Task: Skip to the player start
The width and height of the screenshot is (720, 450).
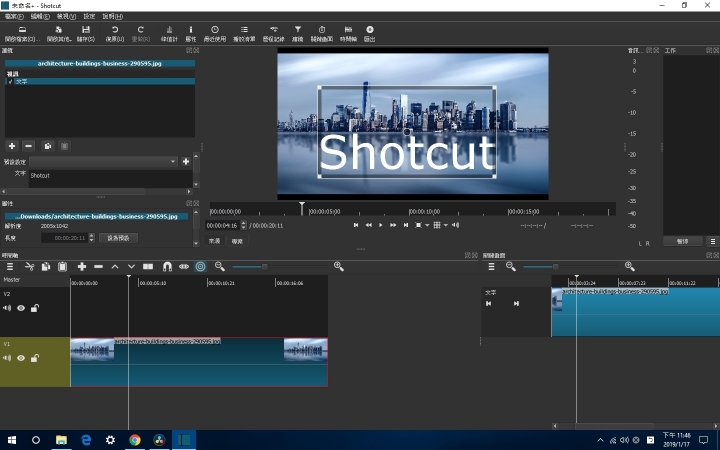Action: coord(356,225)
